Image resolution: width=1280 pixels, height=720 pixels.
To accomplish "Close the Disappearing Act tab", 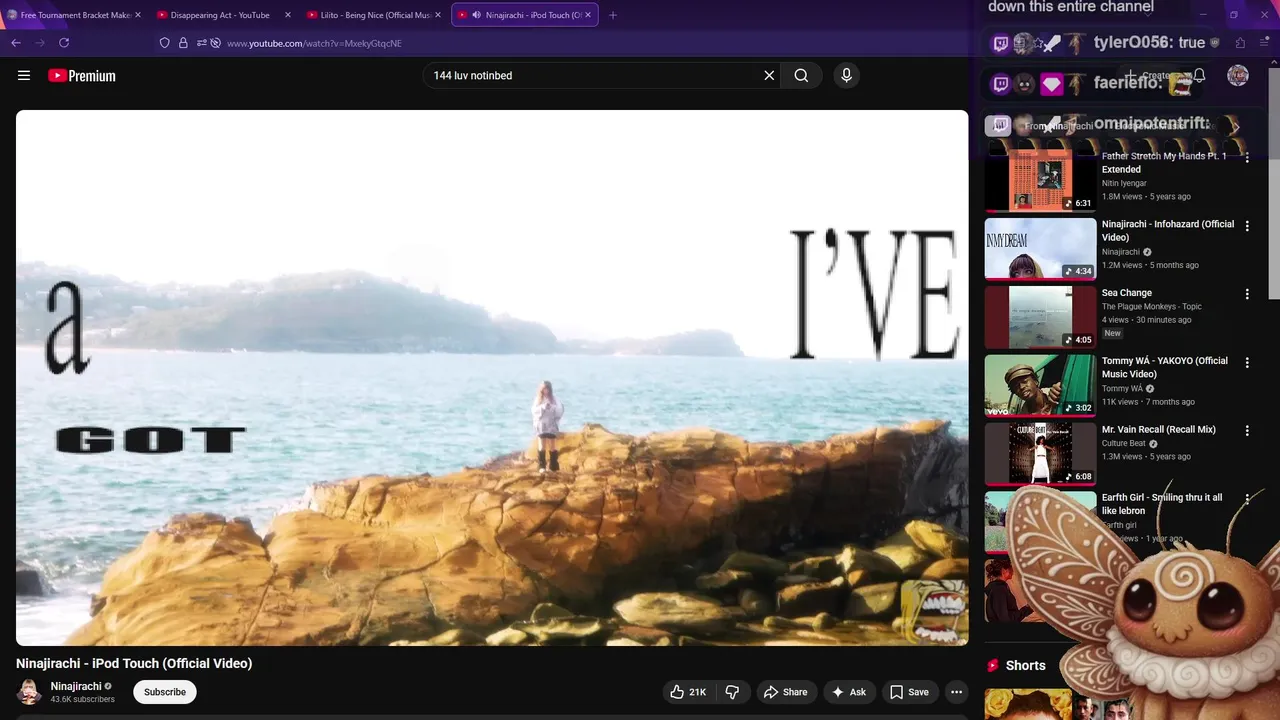I will coord(288,15).
